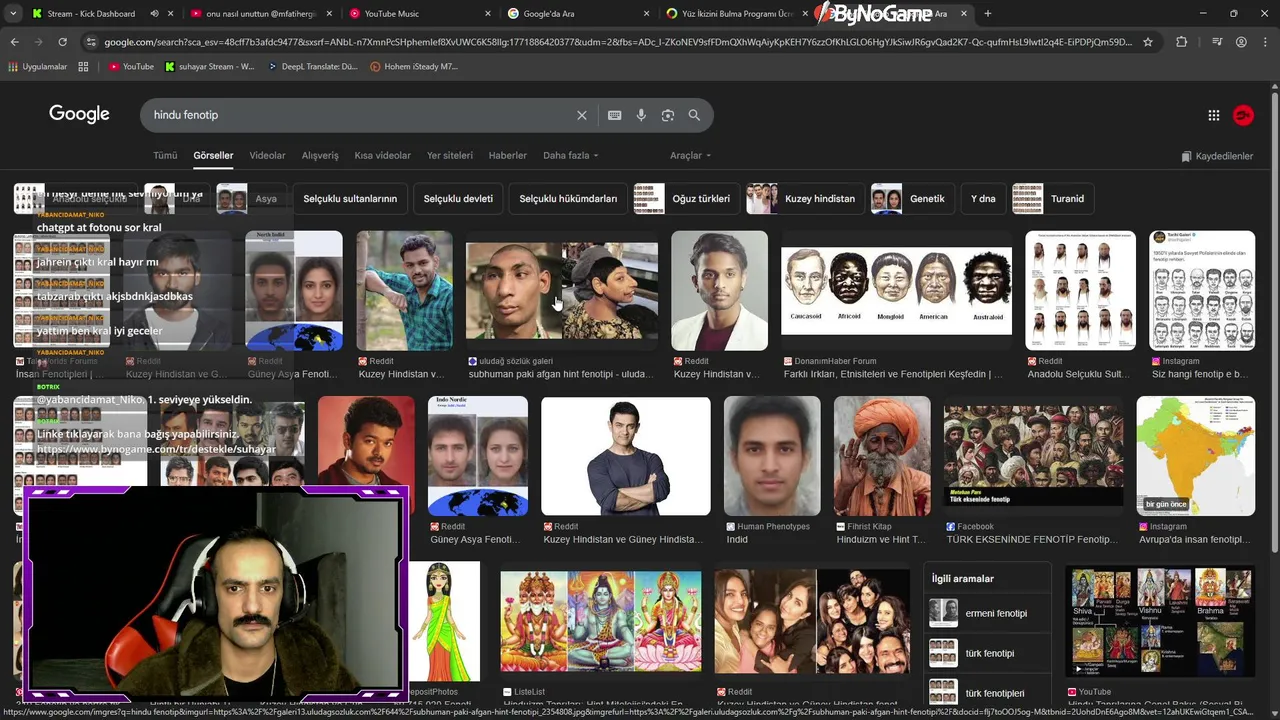This screenshot has height=720, width=1280.
Task: Open media controls icon in Chrome toolbar
Action: [x=1216, y=42]
